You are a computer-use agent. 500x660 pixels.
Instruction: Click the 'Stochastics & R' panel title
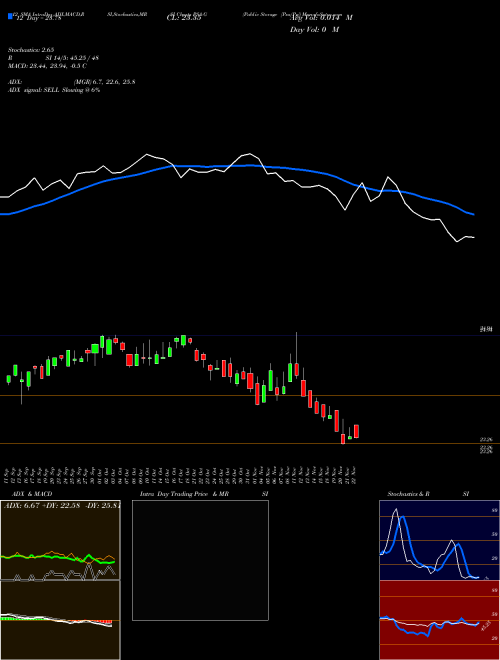coord(408,494)
